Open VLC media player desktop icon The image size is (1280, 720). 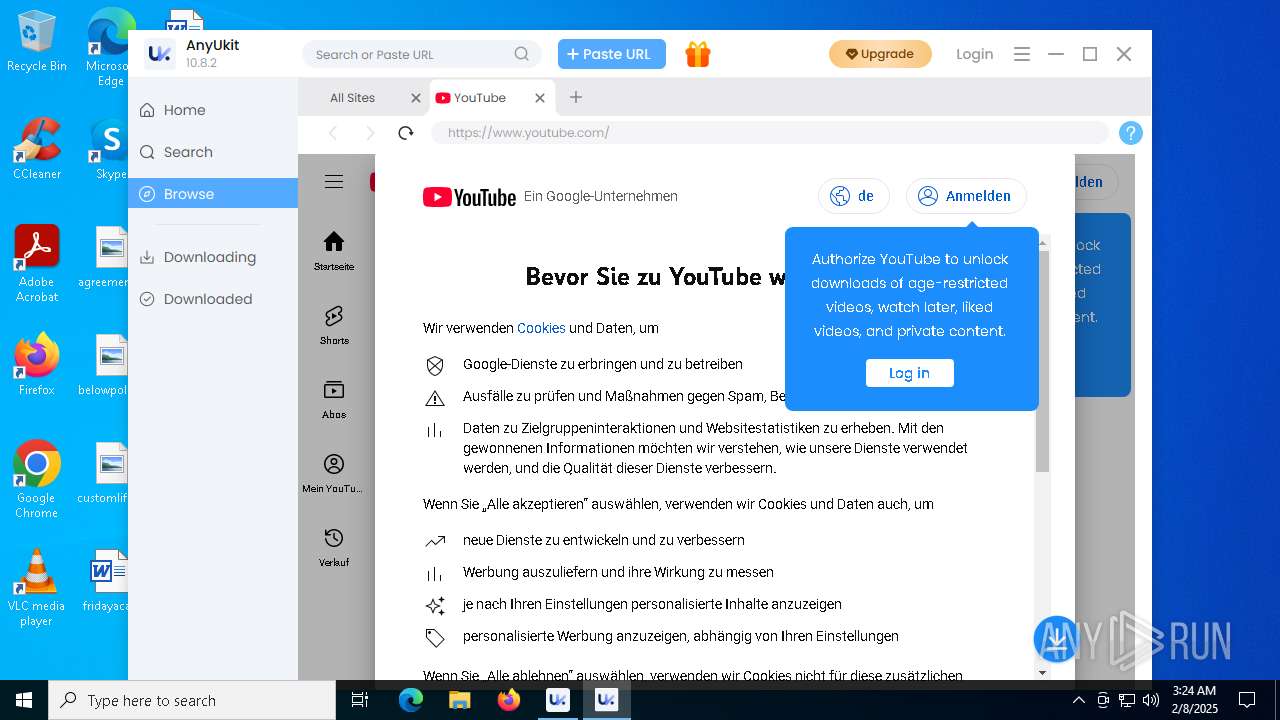pos(37,588)
